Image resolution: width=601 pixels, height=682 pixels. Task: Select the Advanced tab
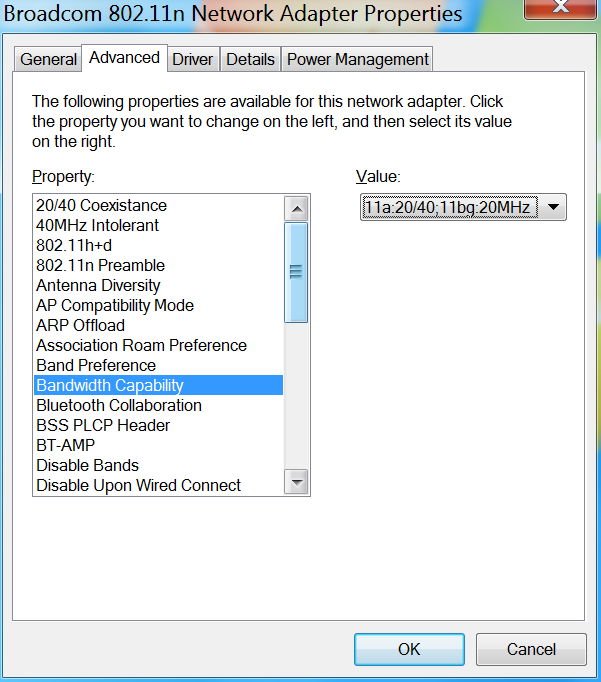click(x=124, y=58)
